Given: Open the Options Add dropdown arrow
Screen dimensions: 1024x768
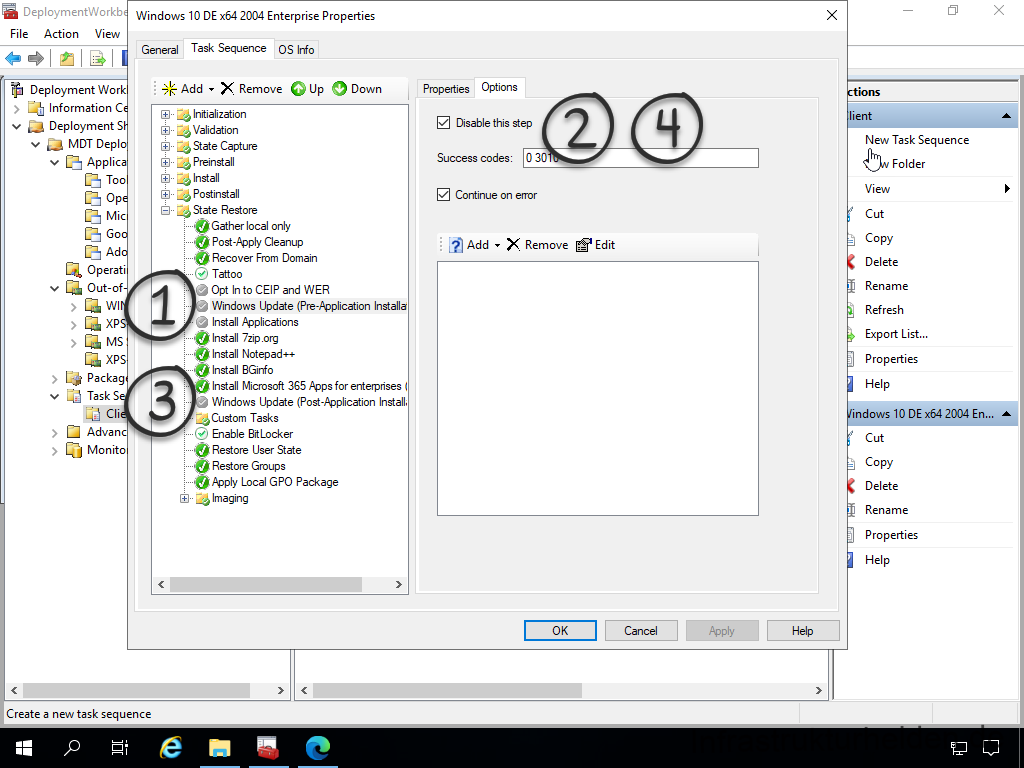Looking at the screenshot, I should (x=497, y=246).
